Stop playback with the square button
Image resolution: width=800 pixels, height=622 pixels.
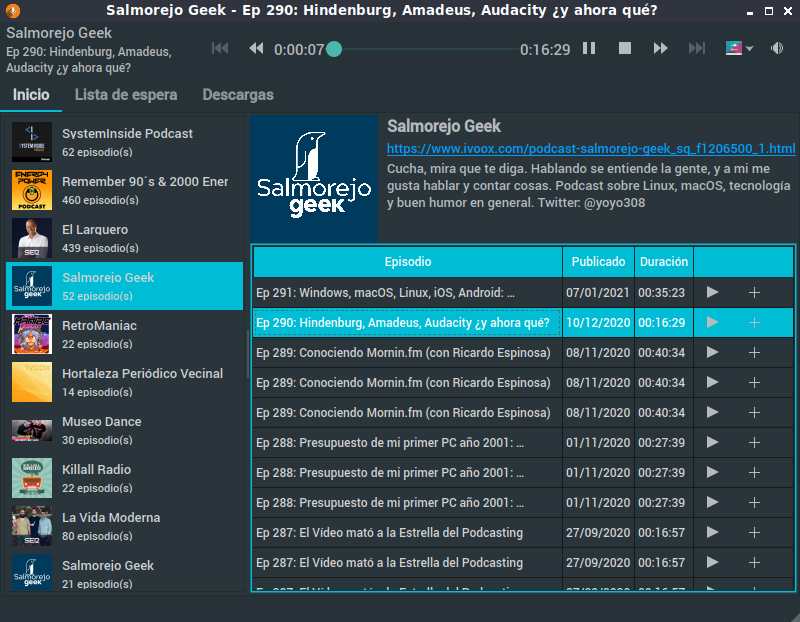(x=624, y=48)
